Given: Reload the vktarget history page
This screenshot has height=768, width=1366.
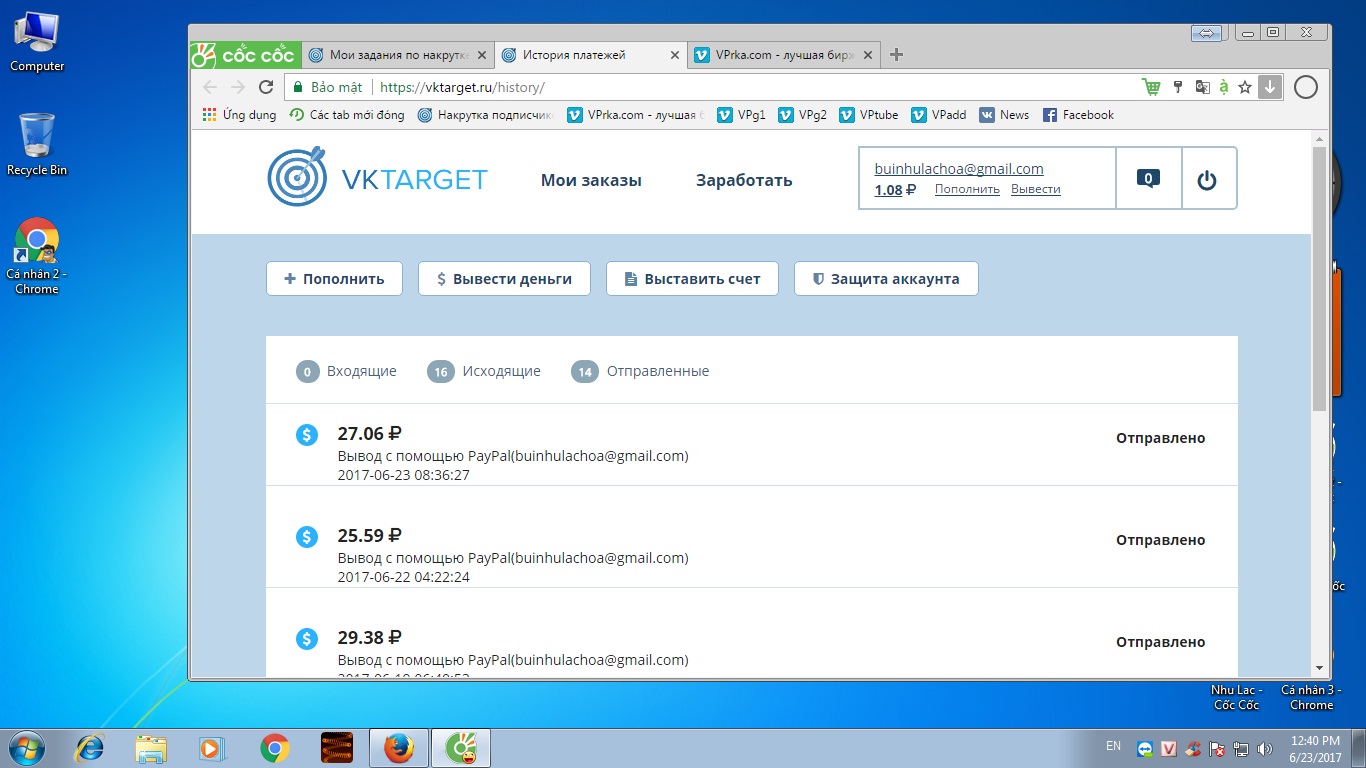Looking at the screenshot, I should tap(266, 87).
